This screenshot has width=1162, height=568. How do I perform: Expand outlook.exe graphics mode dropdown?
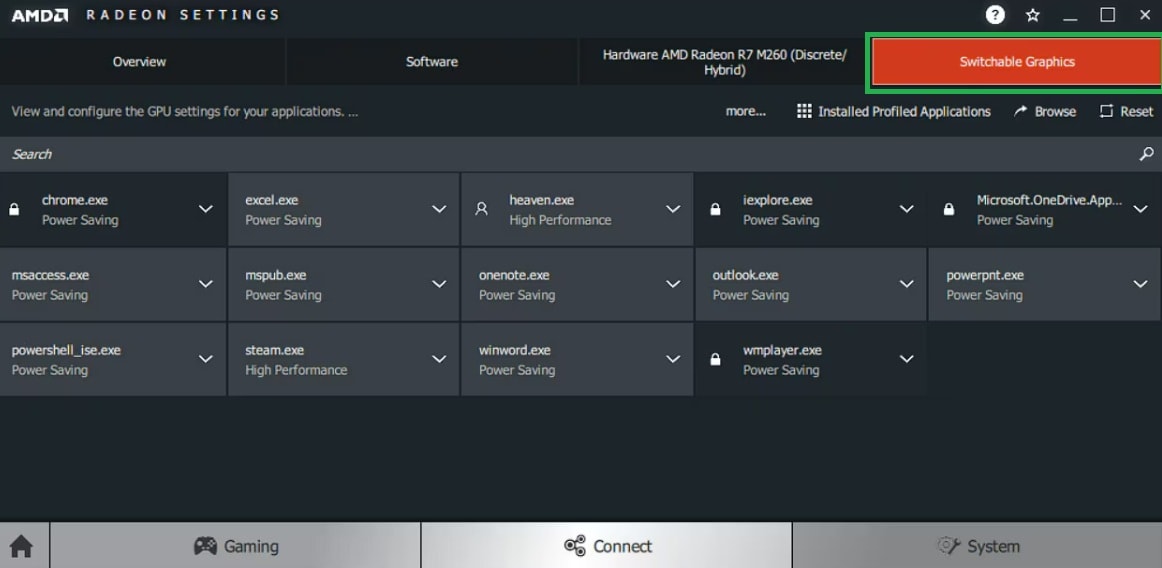pos(906,284)
